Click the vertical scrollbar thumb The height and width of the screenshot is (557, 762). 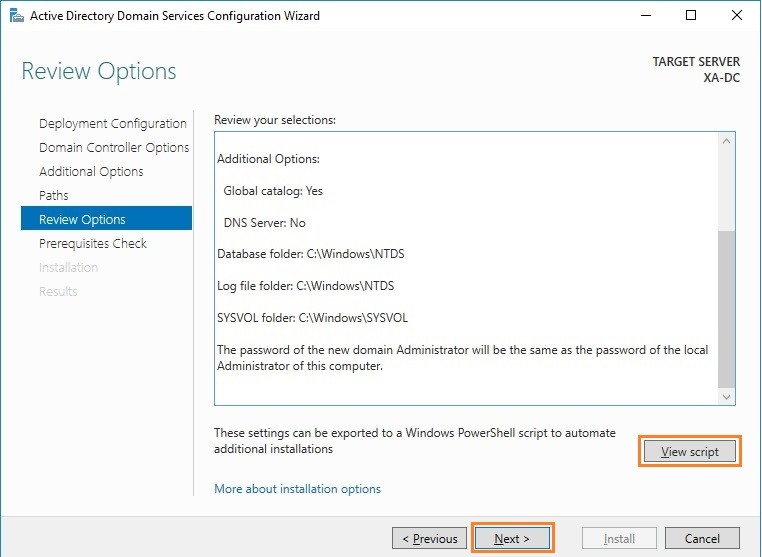[x=727, y=310]
